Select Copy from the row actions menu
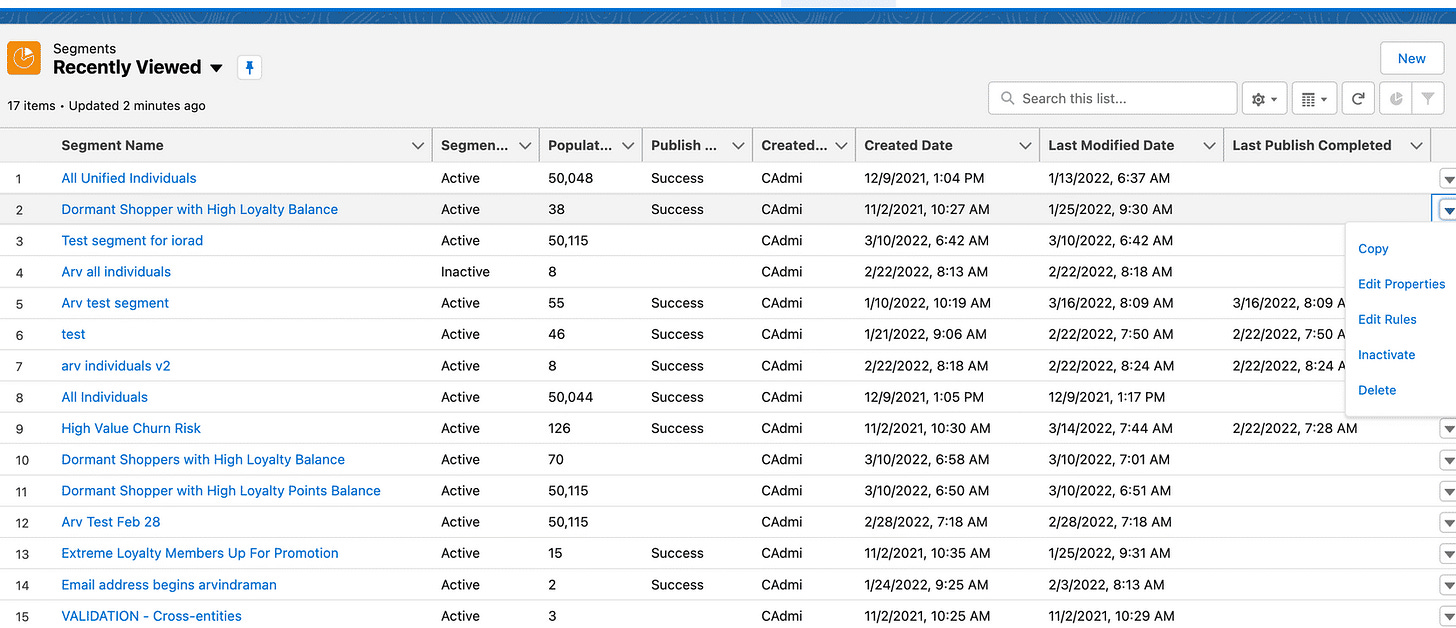The width and height of the screenshot is (1456, 628). [1373, 248]
